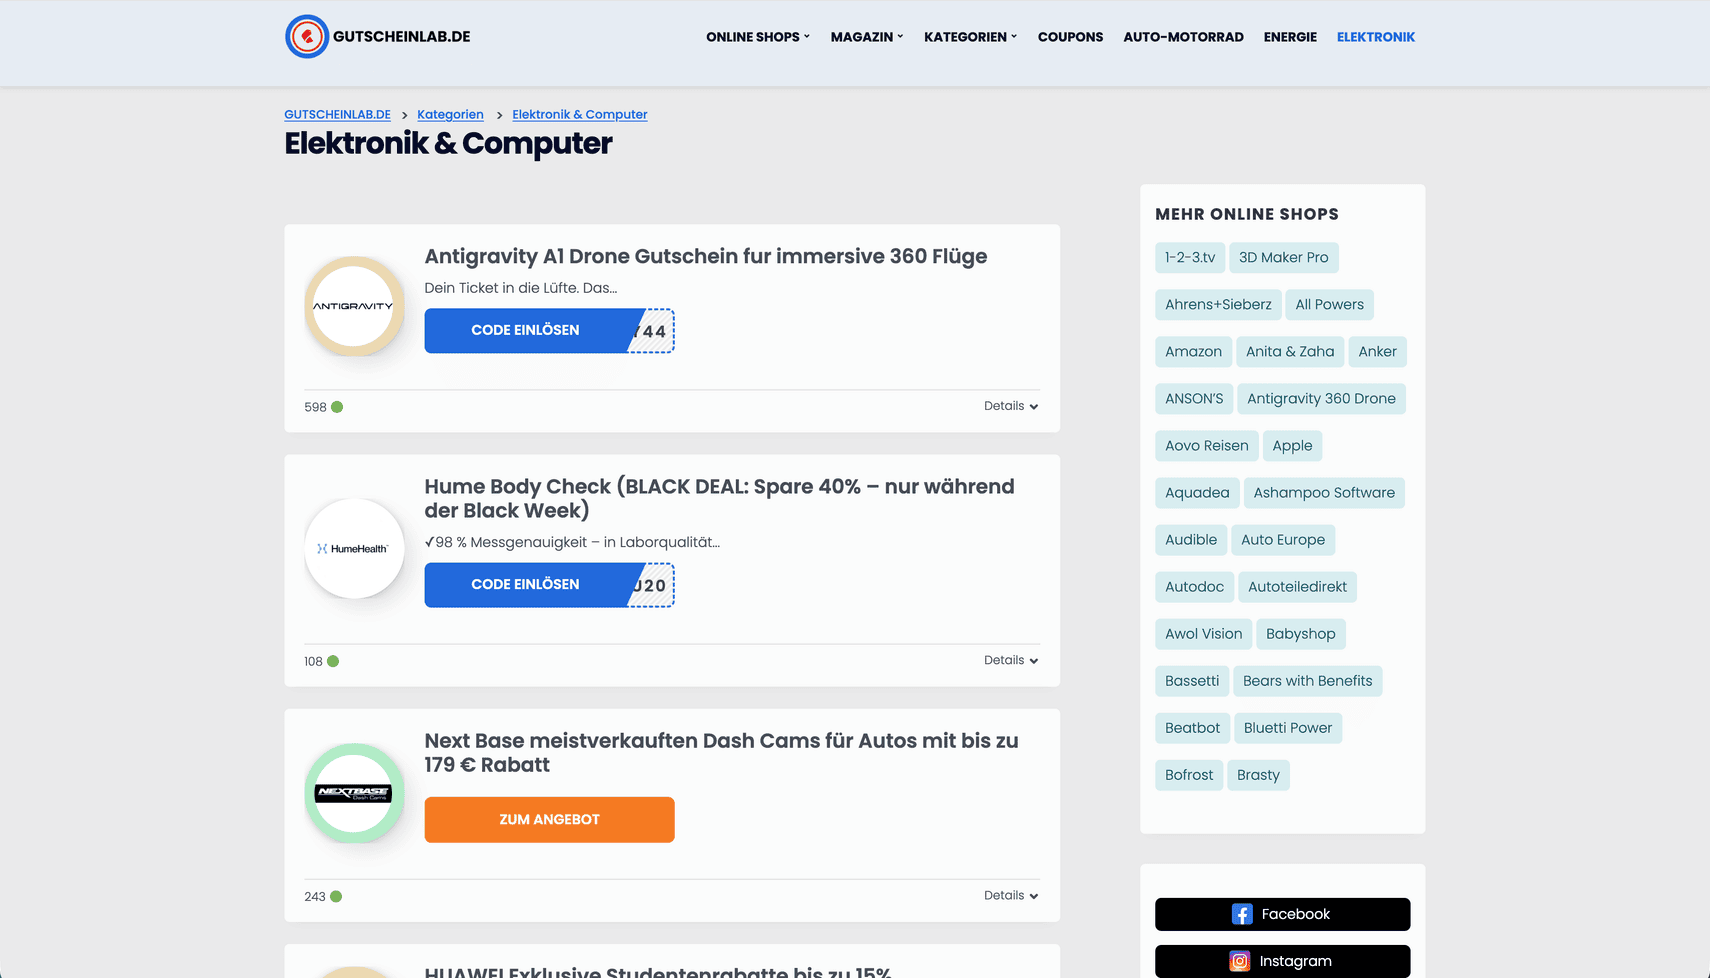Select the Bluetti Power shop tag

pyautogui.click(x=1287, y=728)
